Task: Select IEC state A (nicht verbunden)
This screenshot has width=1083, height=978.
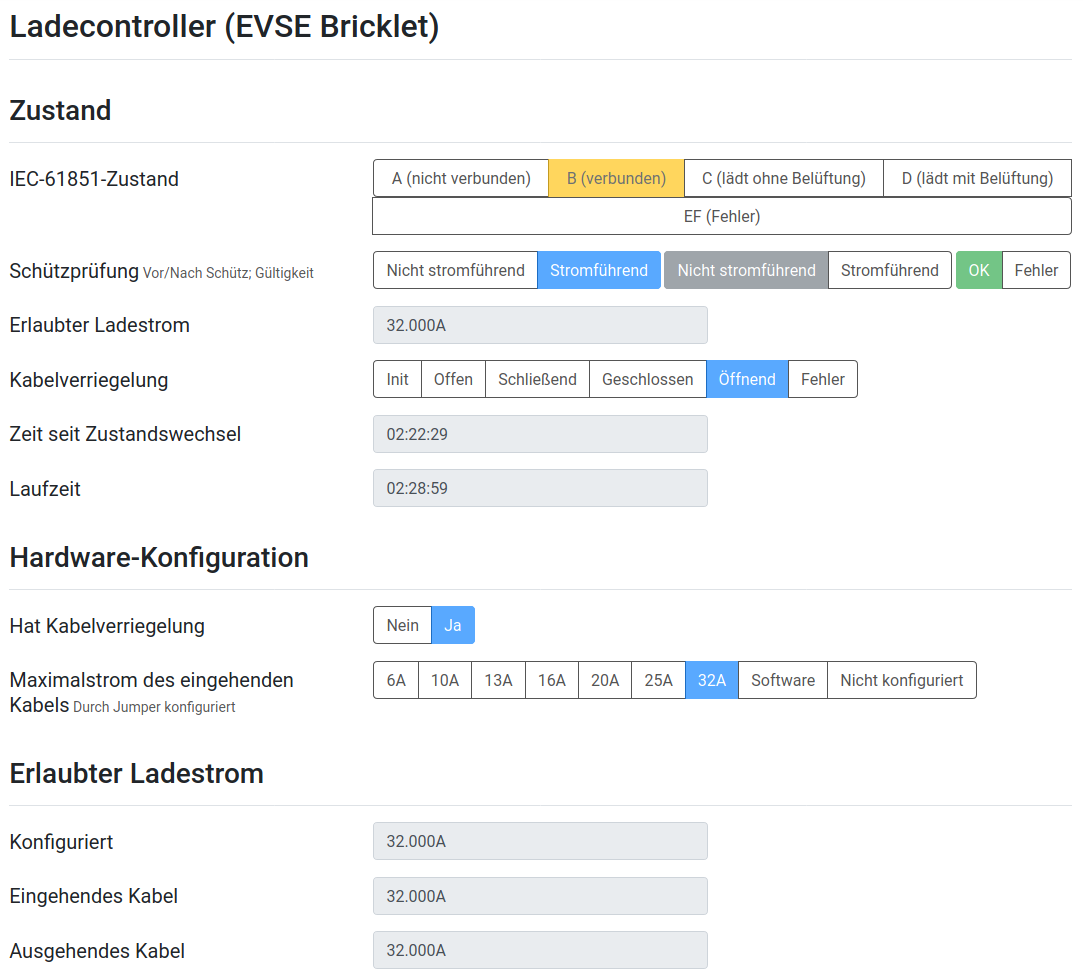Action: [461, 178]
